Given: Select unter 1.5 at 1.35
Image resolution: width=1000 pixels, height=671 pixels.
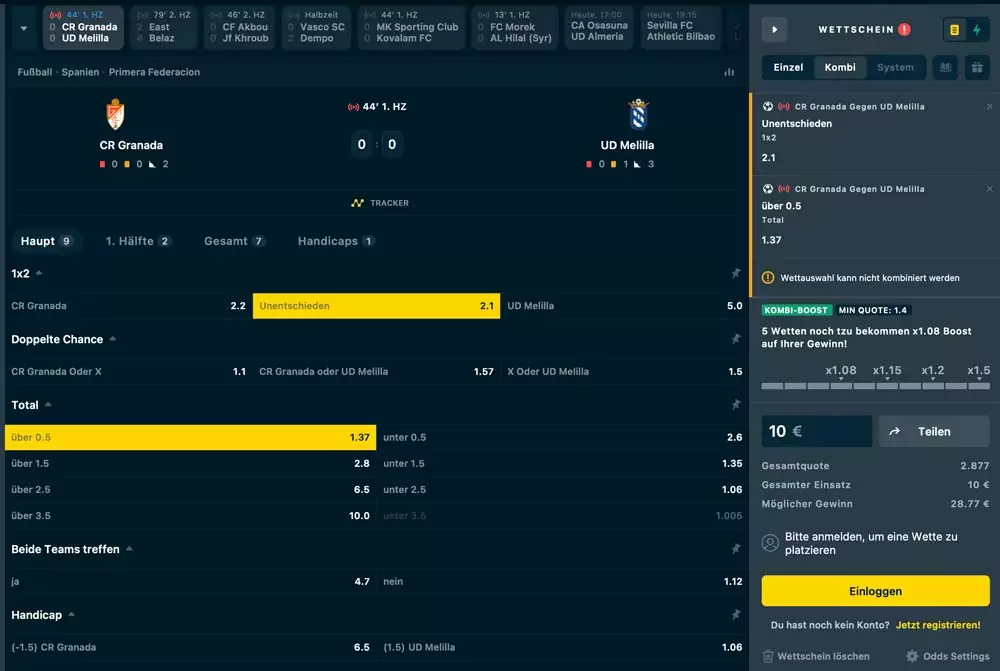Looking at the screenshot, I should tap(562, 463).
